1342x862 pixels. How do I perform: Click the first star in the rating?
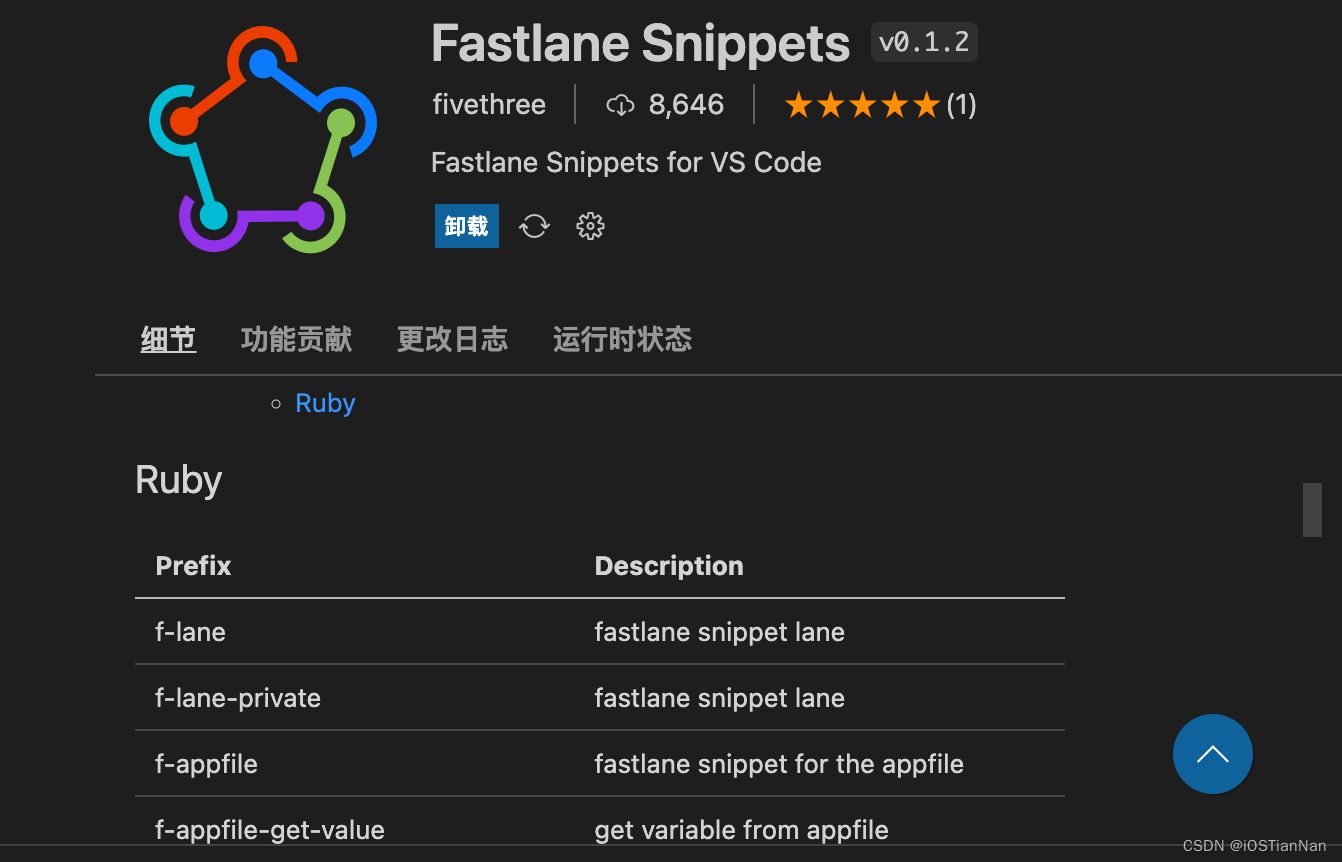pyautogui.click(x=797, y=103)
